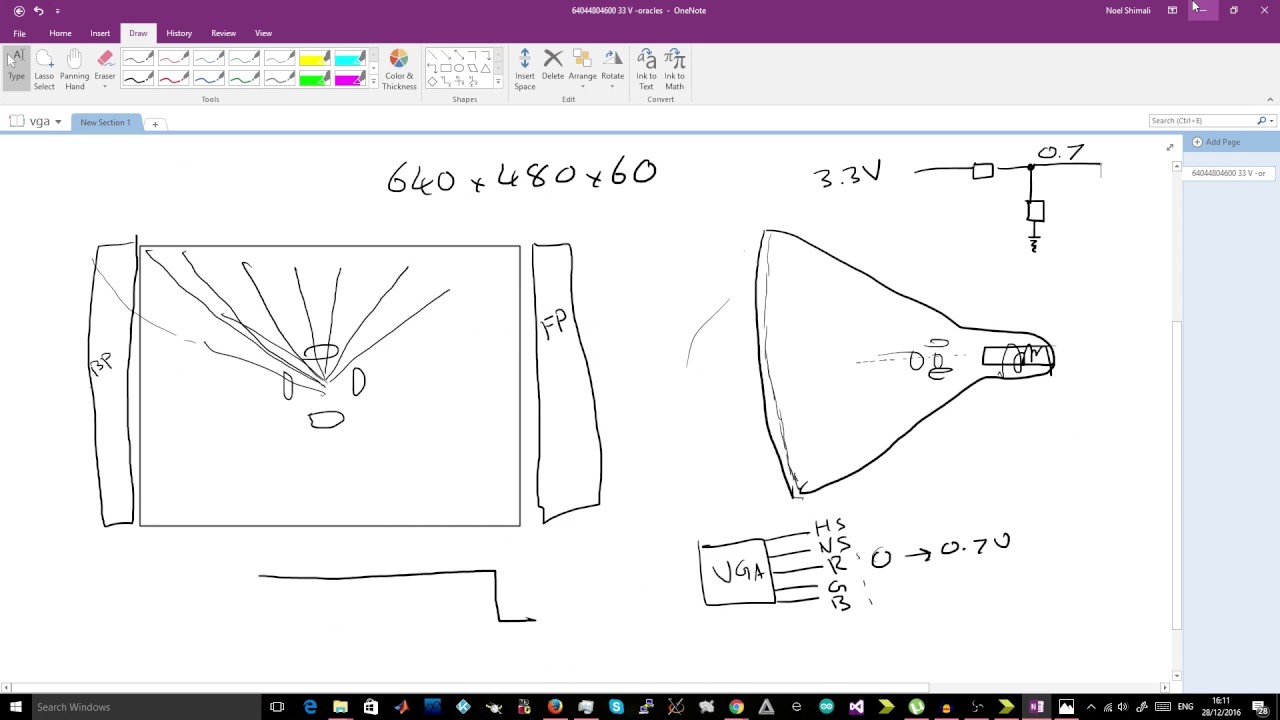
Task: Open Customize Quick Access Toolbar dropdown
Action: pos(57,11)
